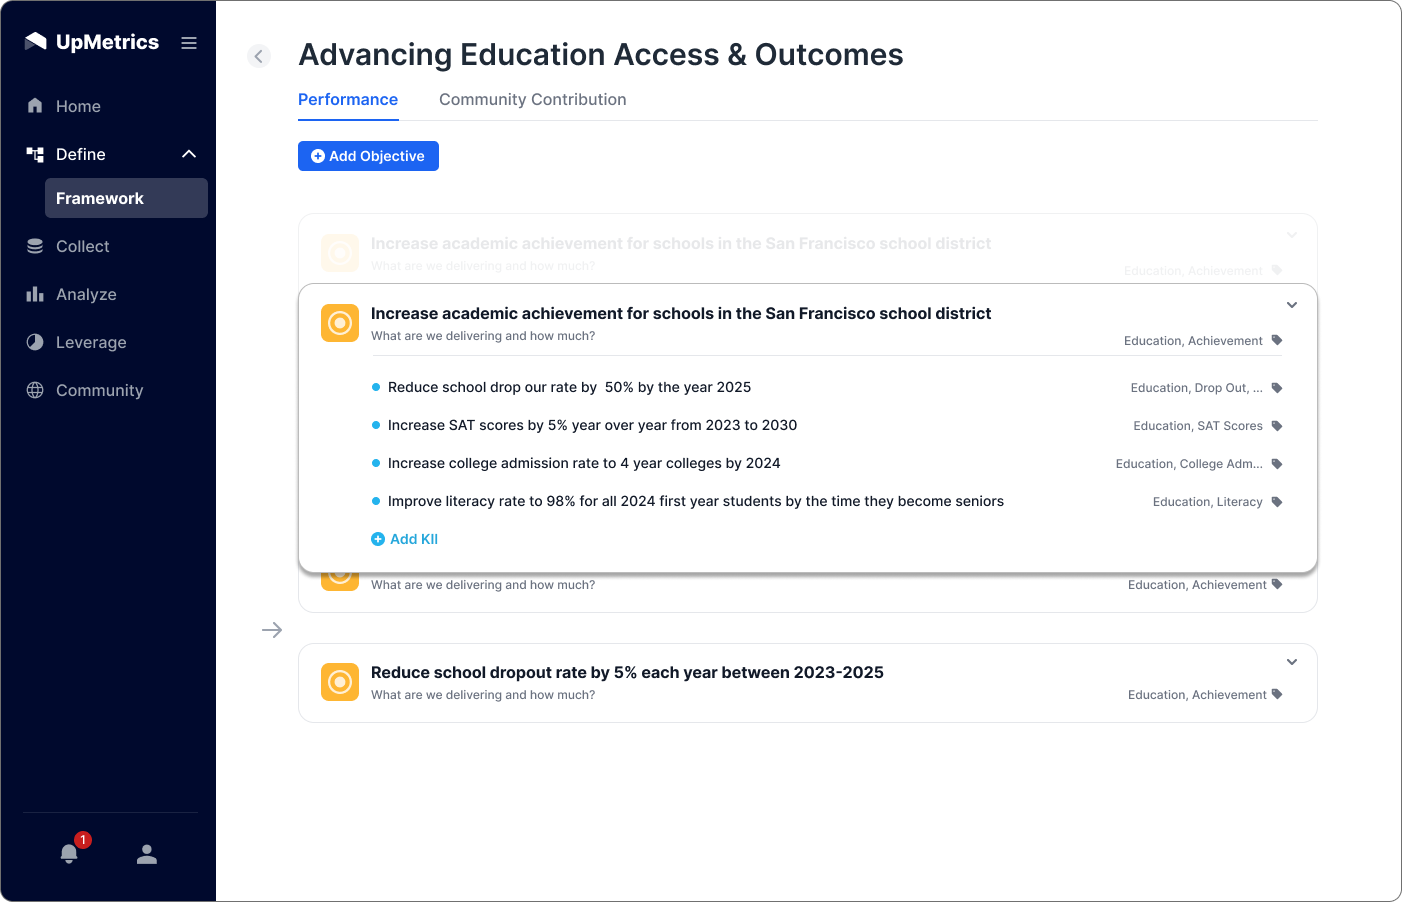Click the Increase college admission rate KII
Image resolution: width=1402 pixels, height=902 pixels.
click(x=584, y=464)
